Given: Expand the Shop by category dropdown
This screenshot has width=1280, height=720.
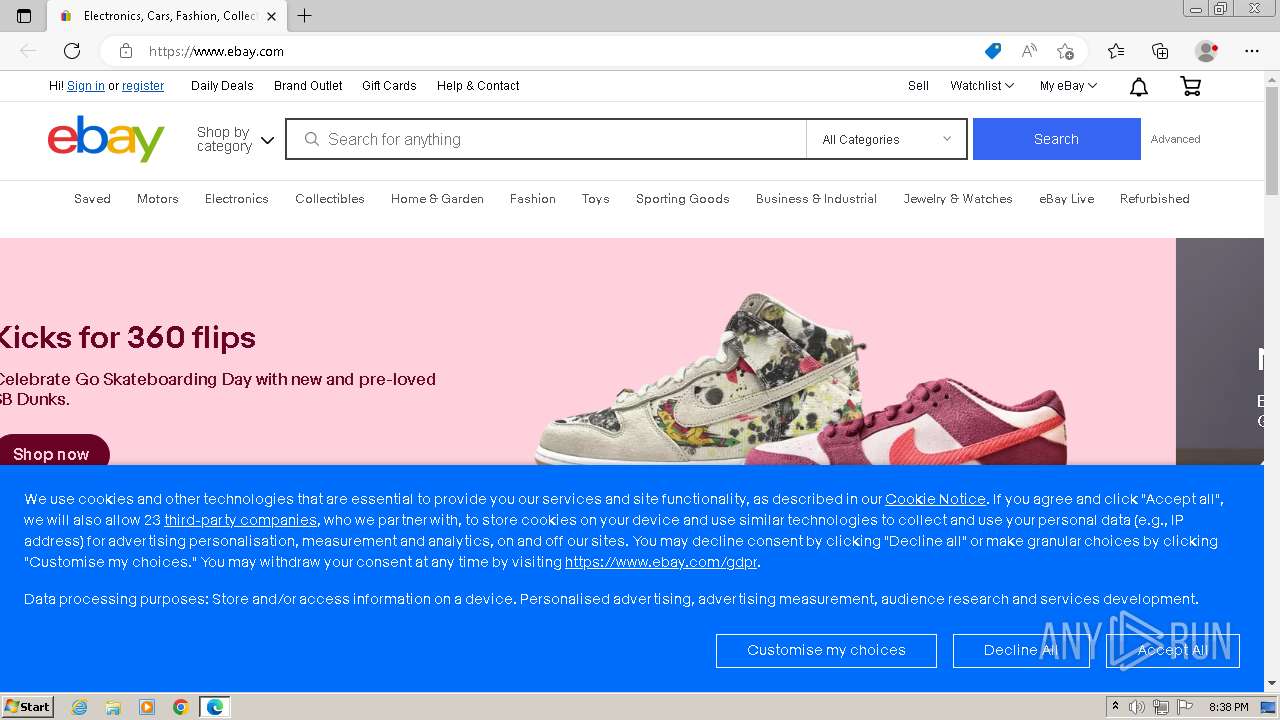Looking at the screenshot, I should [235, 139].
